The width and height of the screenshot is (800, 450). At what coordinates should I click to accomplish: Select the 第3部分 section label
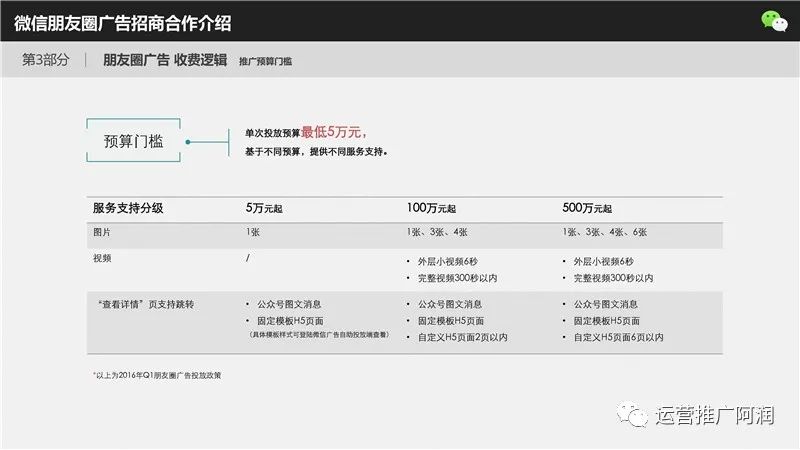click(45, 60)
